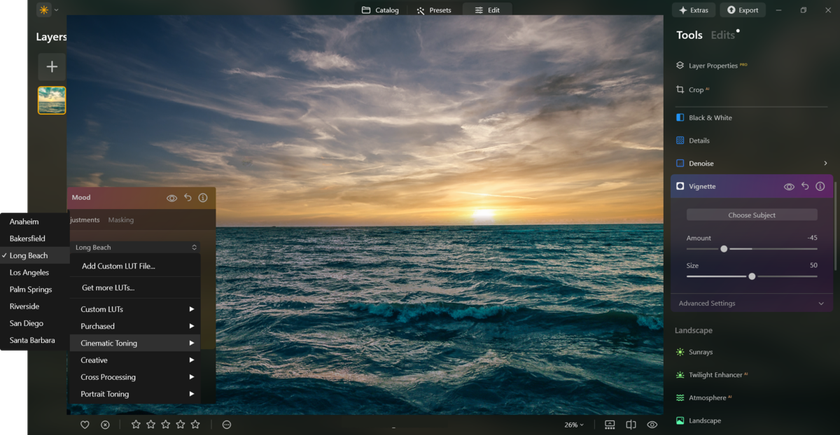Select the Los Angeles LUT

point(35,273)
